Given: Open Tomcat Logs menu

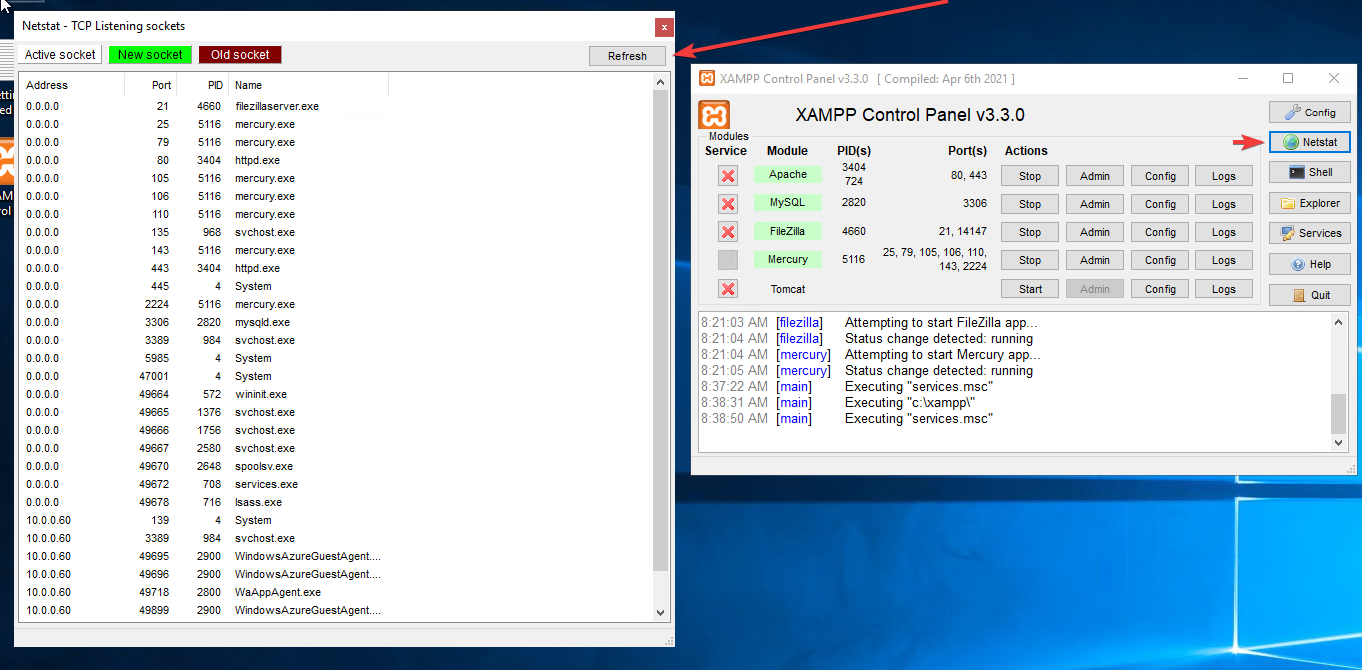Looking at the screenshot, I should point(1224,289).
